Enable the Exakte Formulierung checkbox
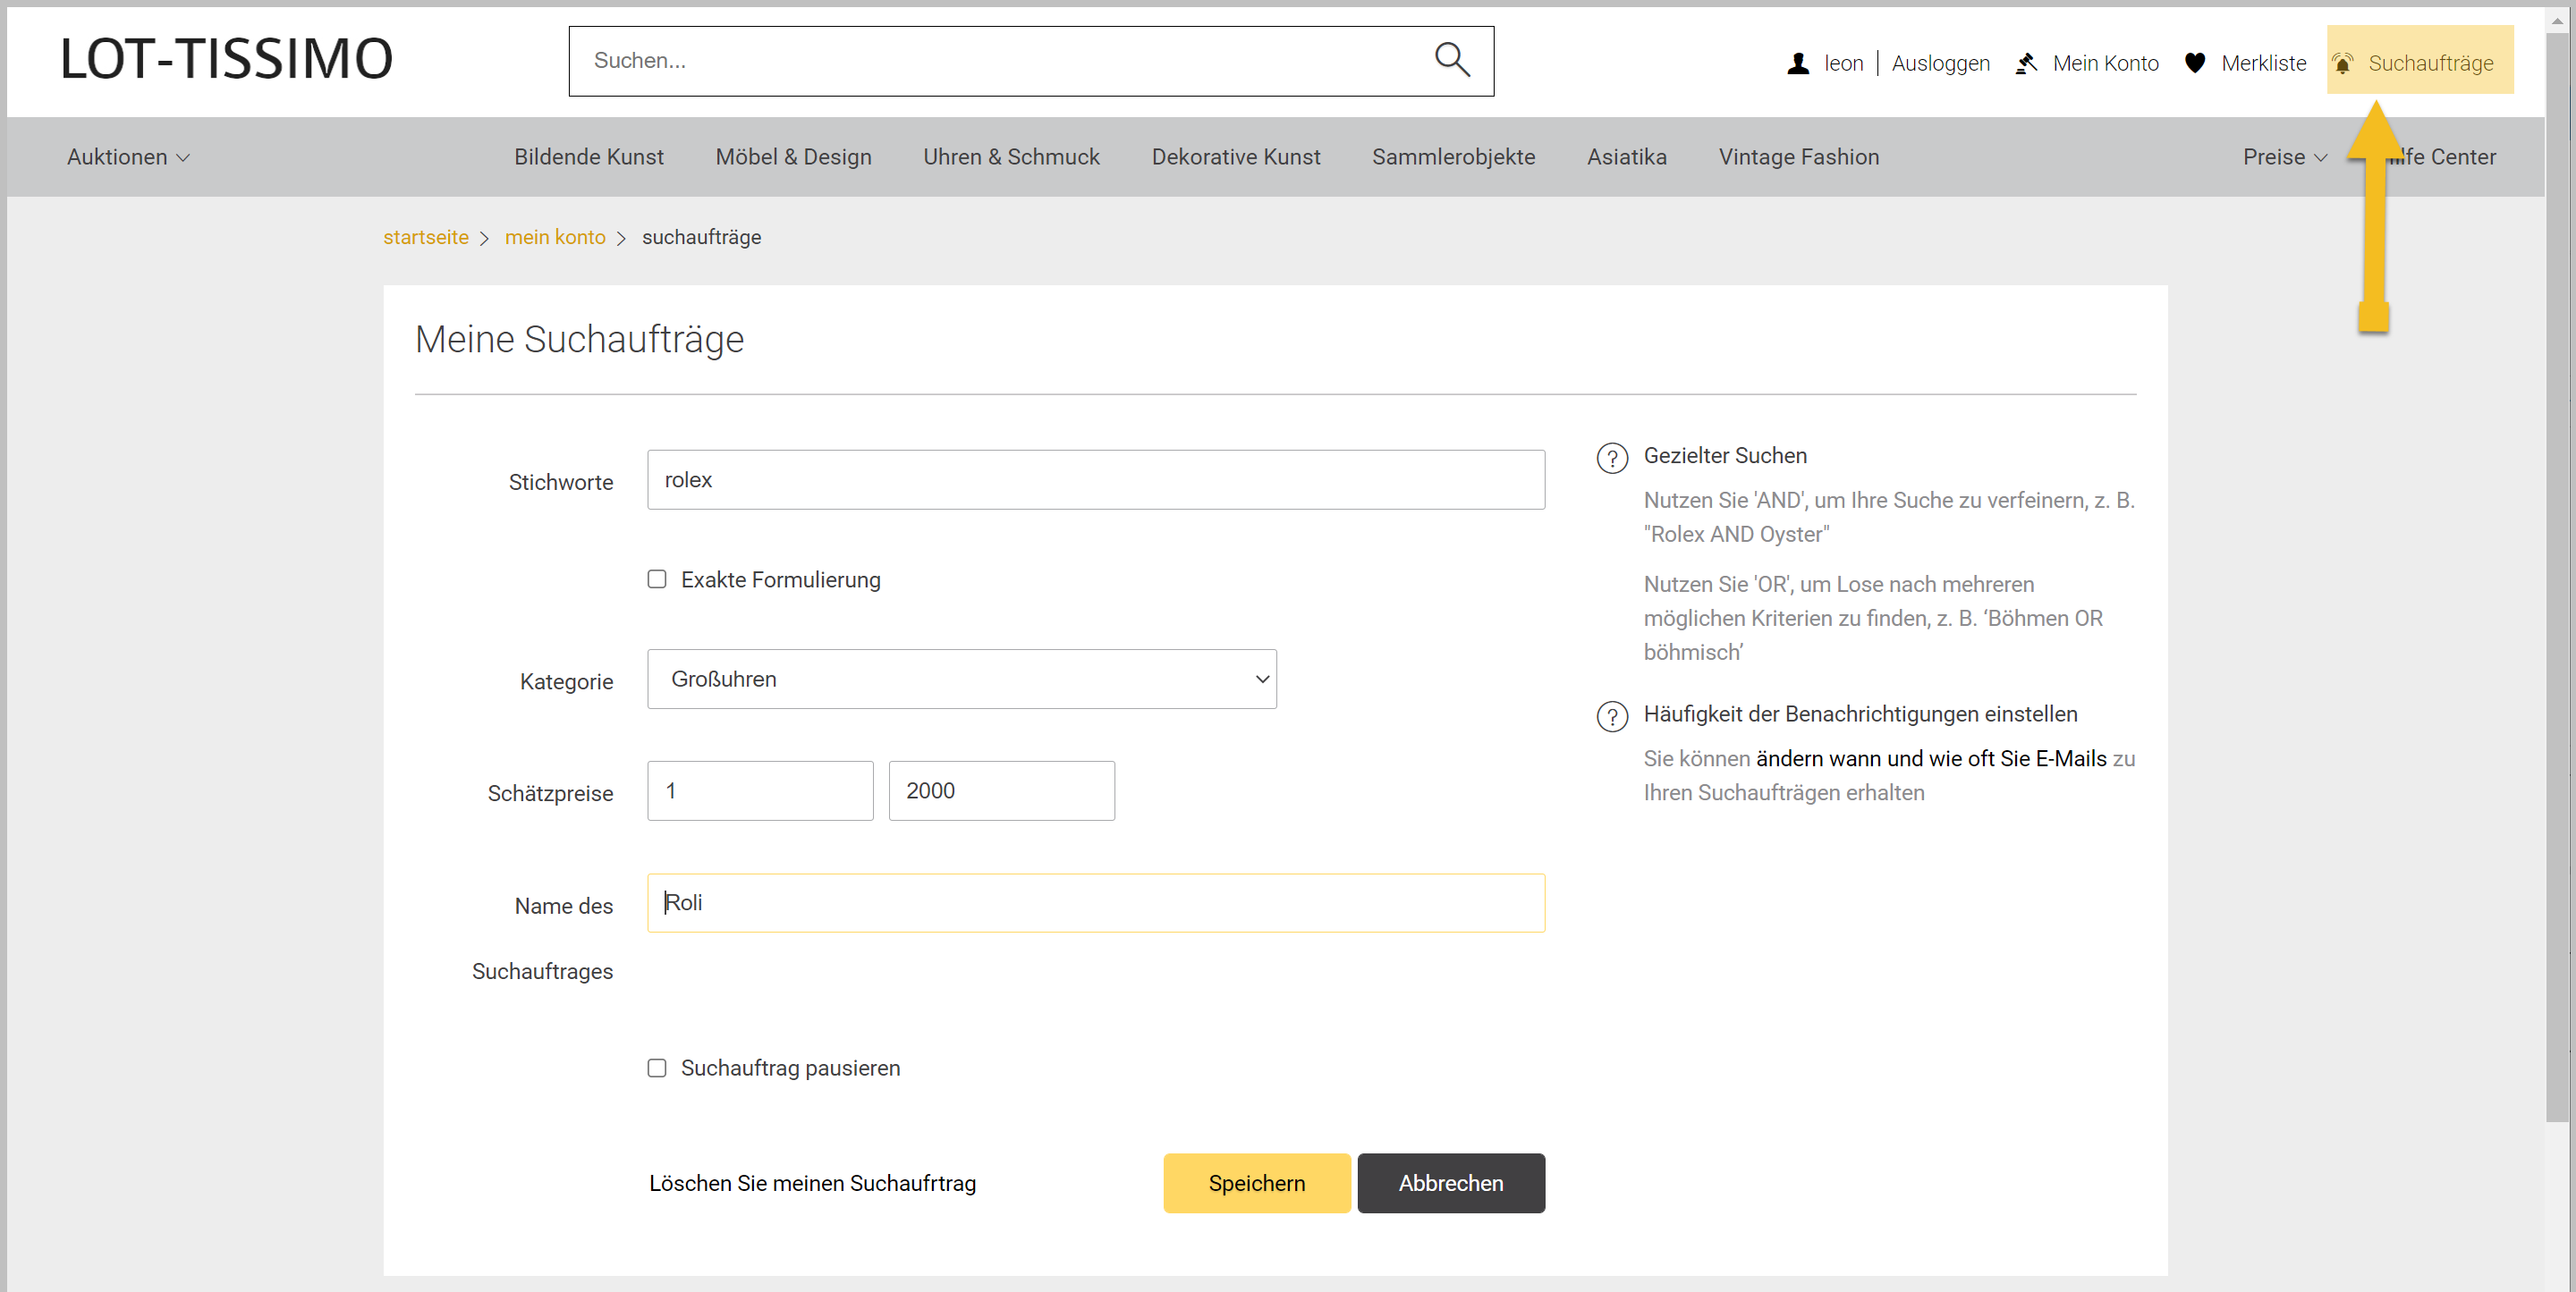Image resolution: width=2576 pixels, height=1292 pixels. pos(657,579)
